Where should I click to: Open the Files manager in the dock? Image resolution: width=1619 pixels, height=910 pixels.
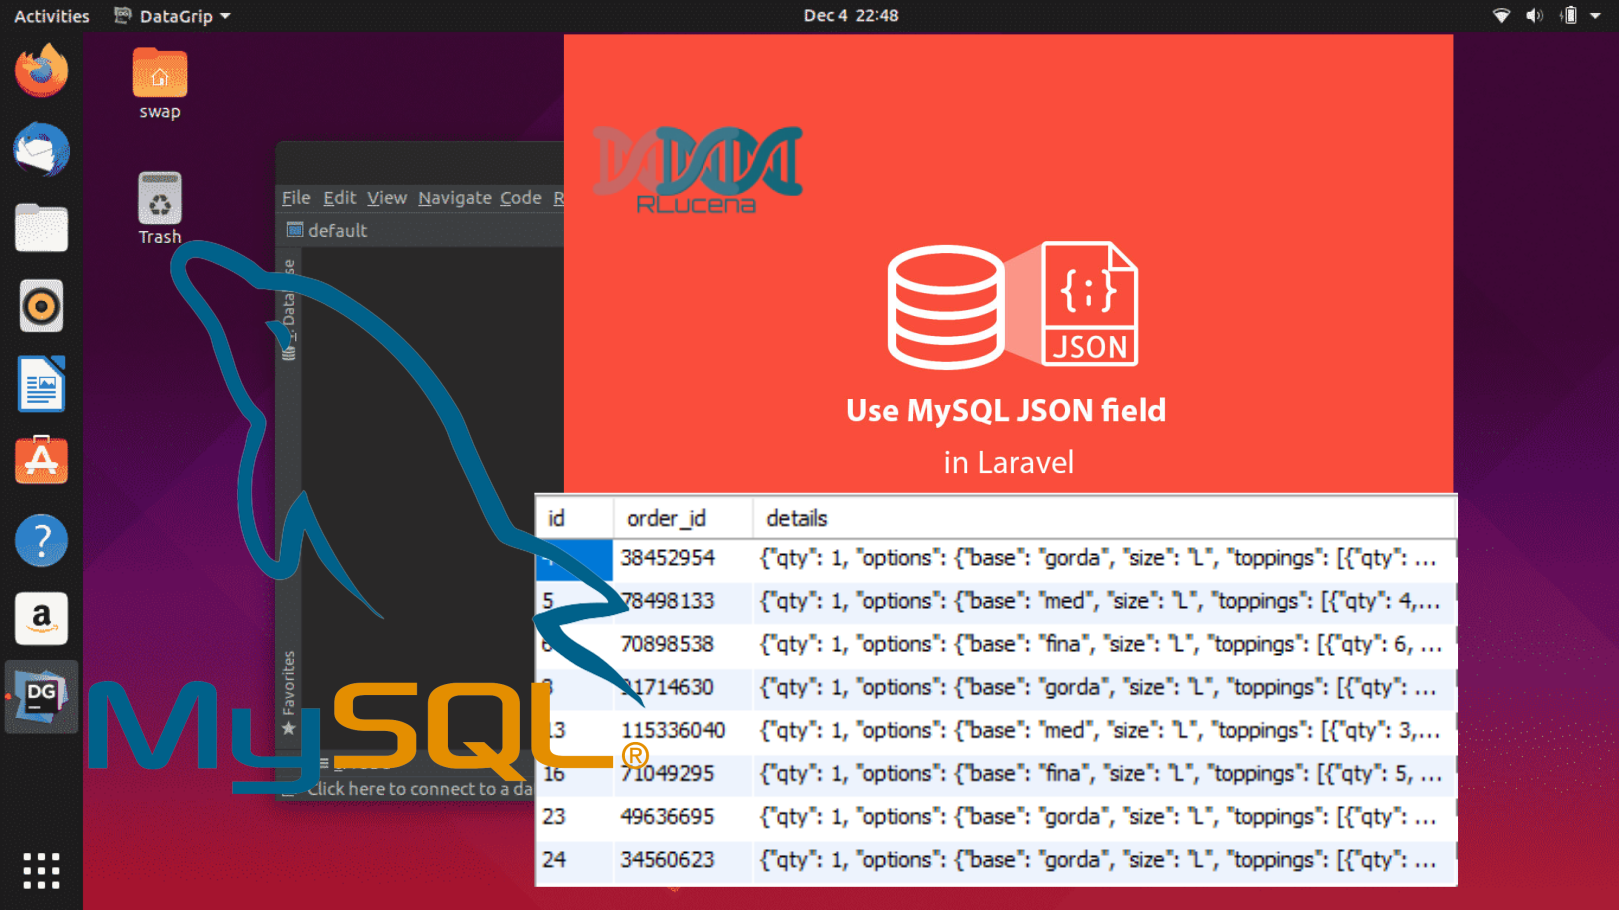41,228
